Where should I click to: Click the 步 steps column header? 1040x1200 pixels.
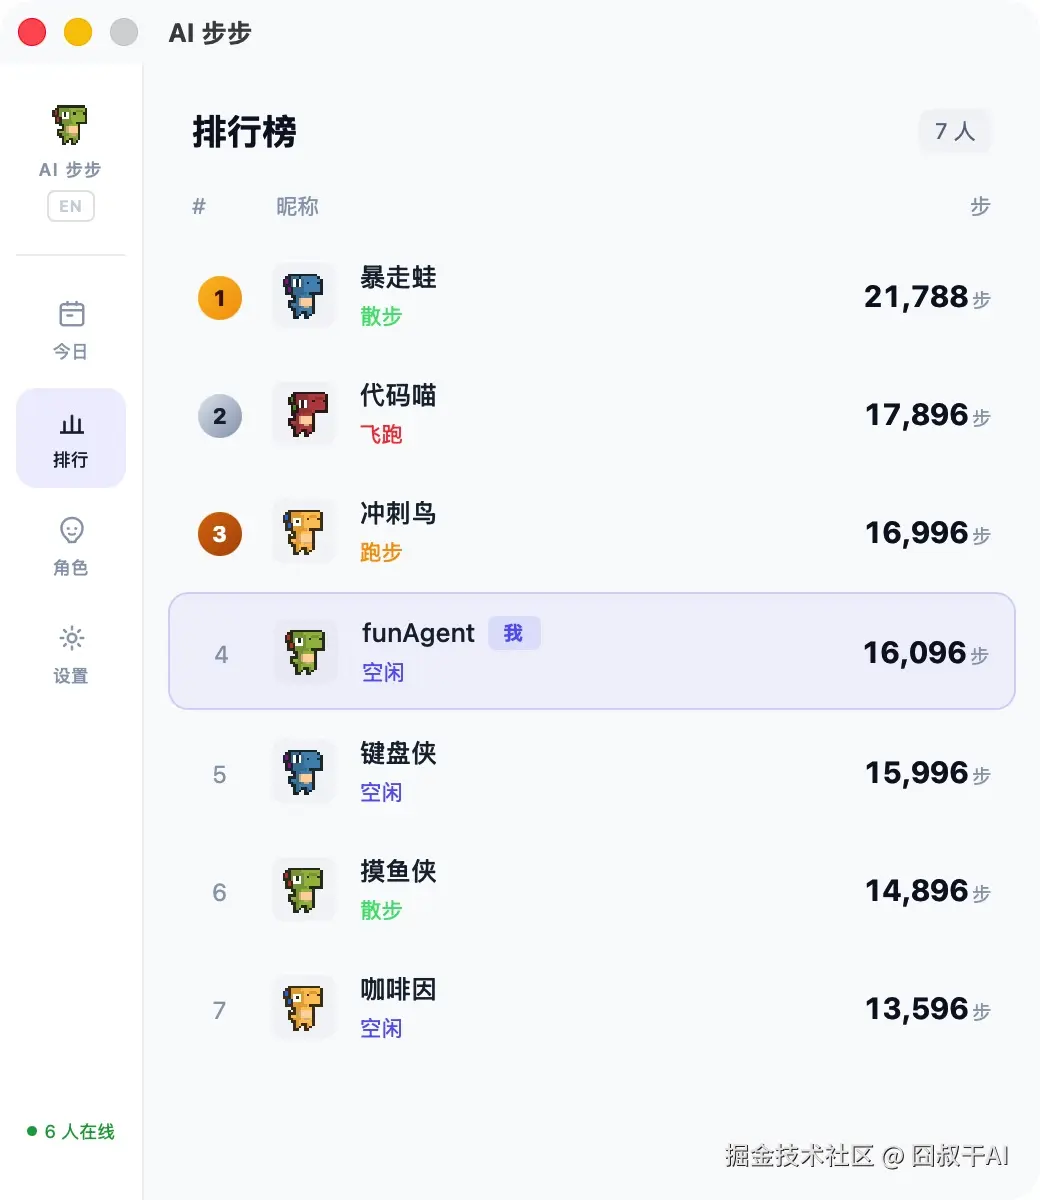[x=980, y=206]
